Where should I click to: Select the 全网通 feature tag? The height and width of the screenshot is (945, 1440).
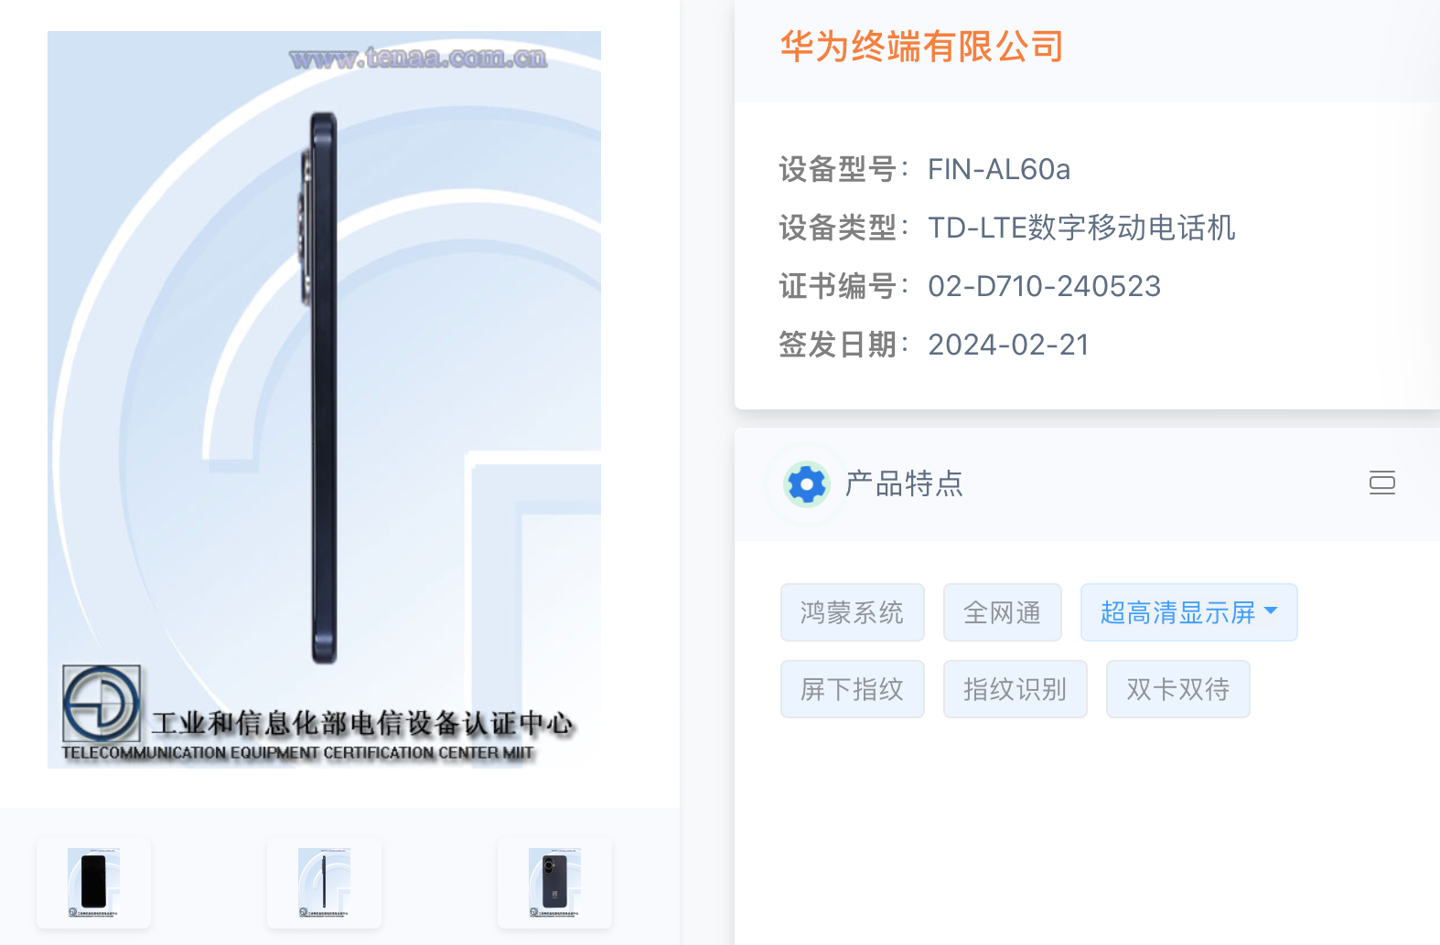click(x=1002, y=612)
